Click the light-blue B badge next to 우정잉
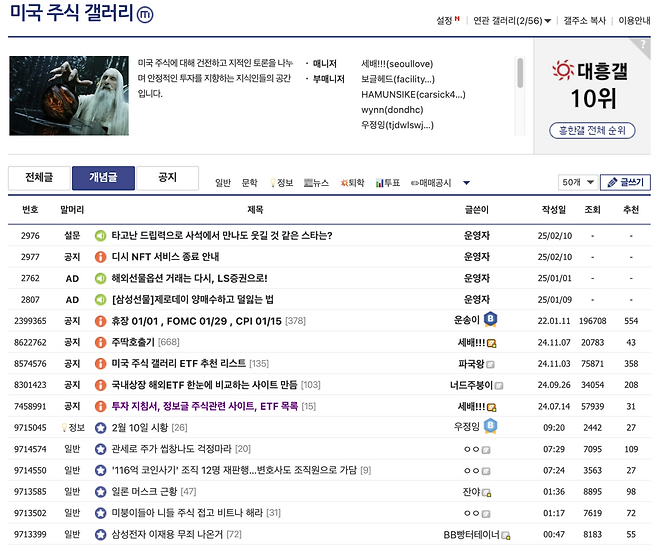This screenshot has height=545, width=658. click(x=490, y=426)
